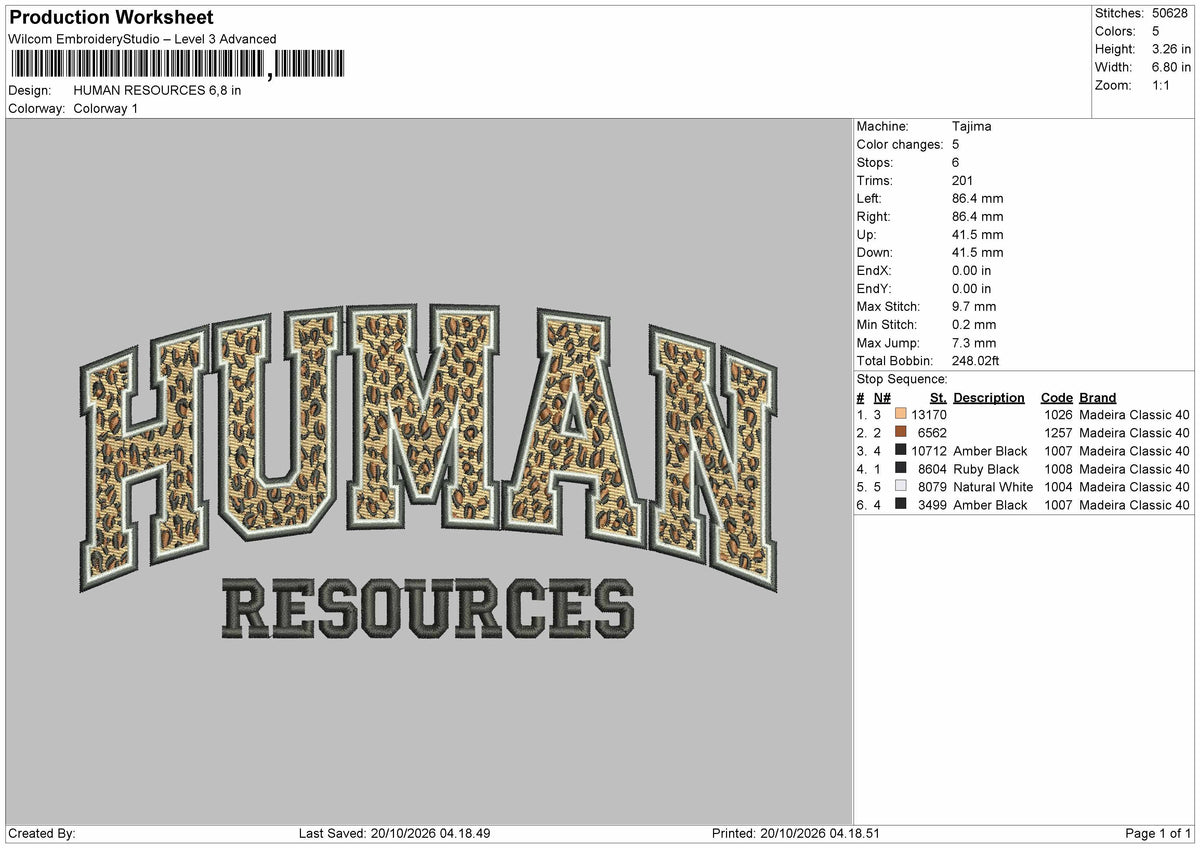
Task: Click the Up value 41.5 mm
Action: pos(977,234)
